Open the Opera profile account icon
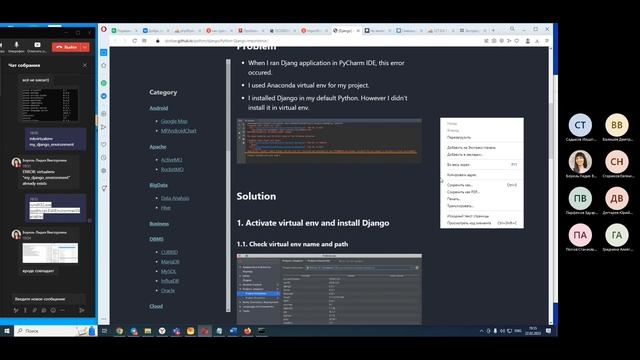This screenshot has height=360, width=640. click(x=528, y=41)
